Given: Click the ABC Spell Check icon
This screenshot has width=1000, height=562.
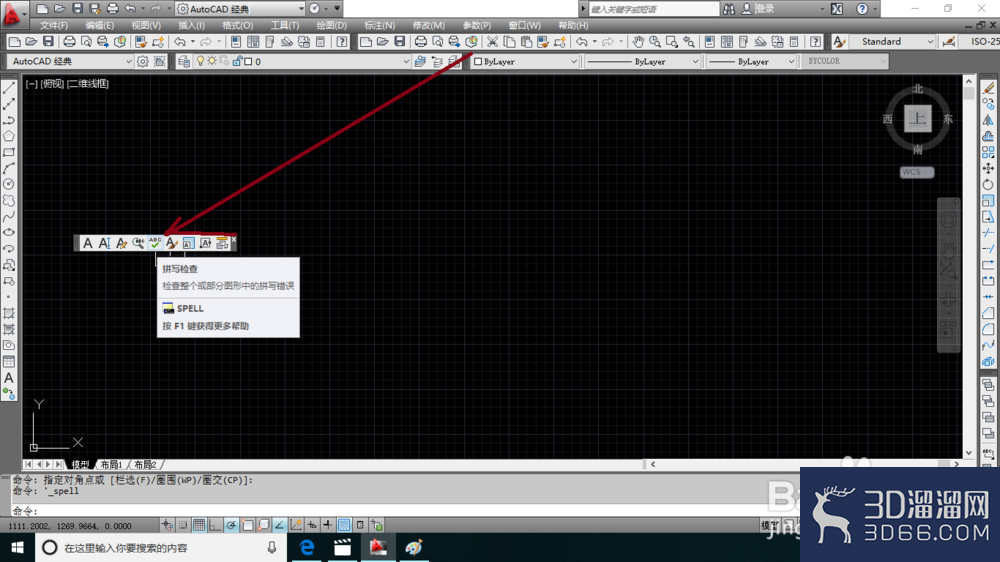Looking at the screenshot, I should pyautogui.click(x=155, y=243).
